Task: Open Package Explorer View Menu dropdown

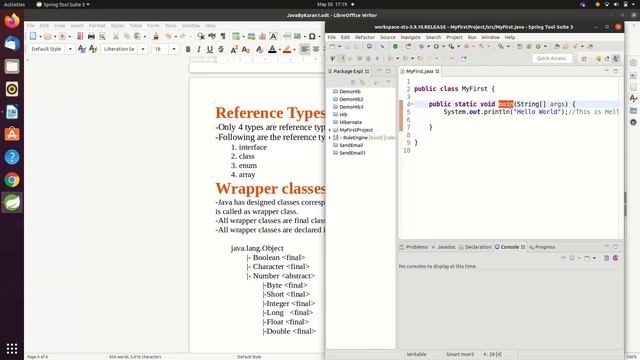Action: (388, 82)
